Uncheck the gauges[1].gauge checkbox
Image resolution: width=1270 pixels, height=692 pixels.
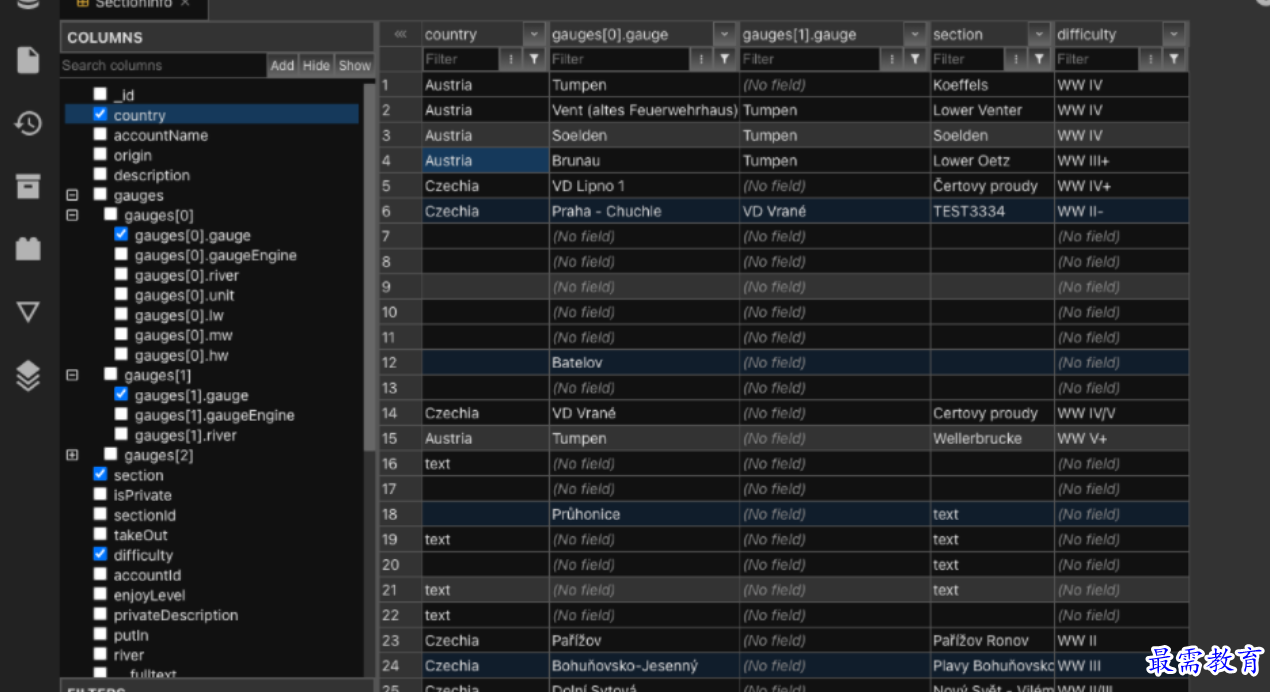point(121,395)
